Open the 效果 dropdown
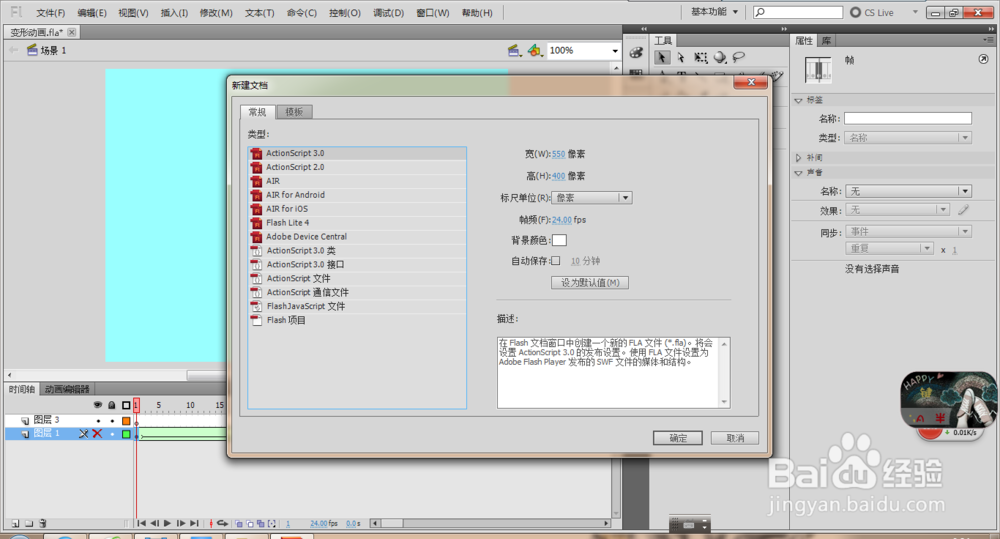Screen dimensions: 1000x539 (897, 210)
